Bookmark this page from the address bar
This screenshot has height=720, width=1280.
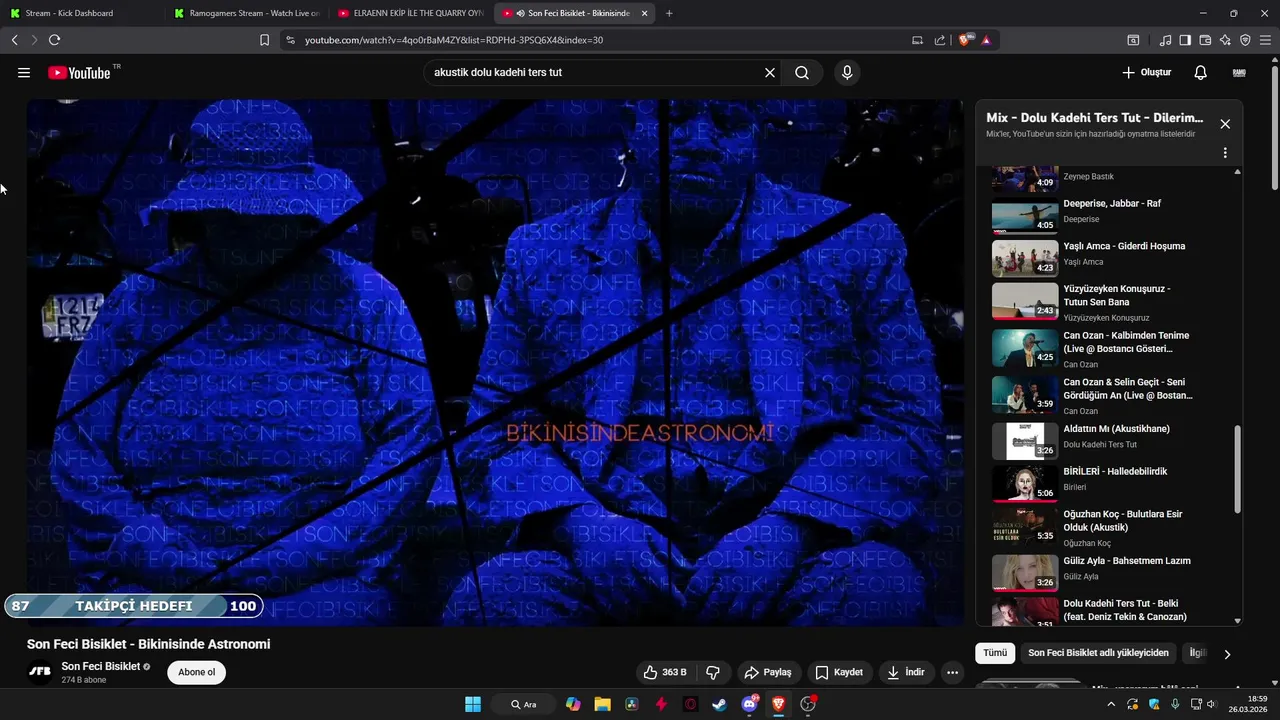(x=264, y=40)
